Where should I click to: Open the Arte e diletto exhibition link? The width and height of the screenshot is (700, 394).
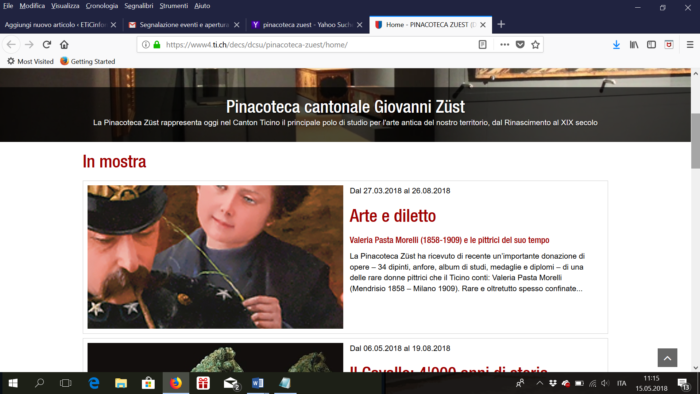tap(392, 216)
